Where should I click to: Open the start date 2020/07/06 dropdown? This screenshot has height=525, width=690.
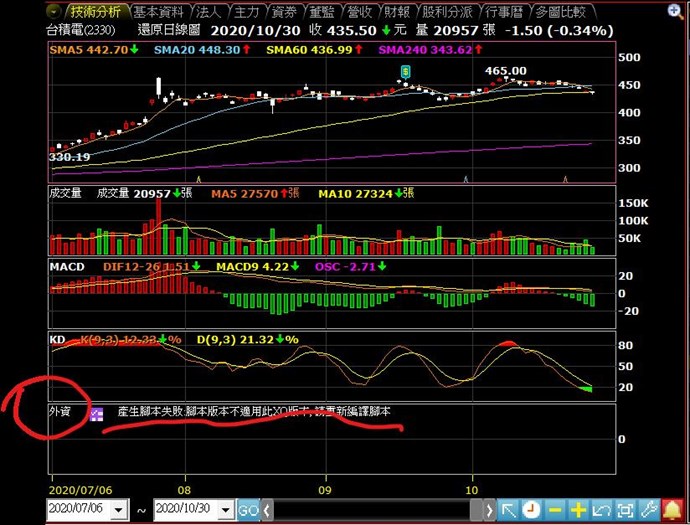click(x=120, y=510)
